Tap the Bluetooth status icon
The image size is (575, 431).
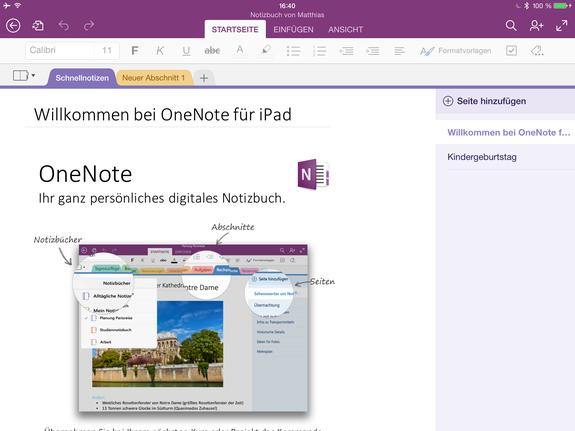coord(527,6)
